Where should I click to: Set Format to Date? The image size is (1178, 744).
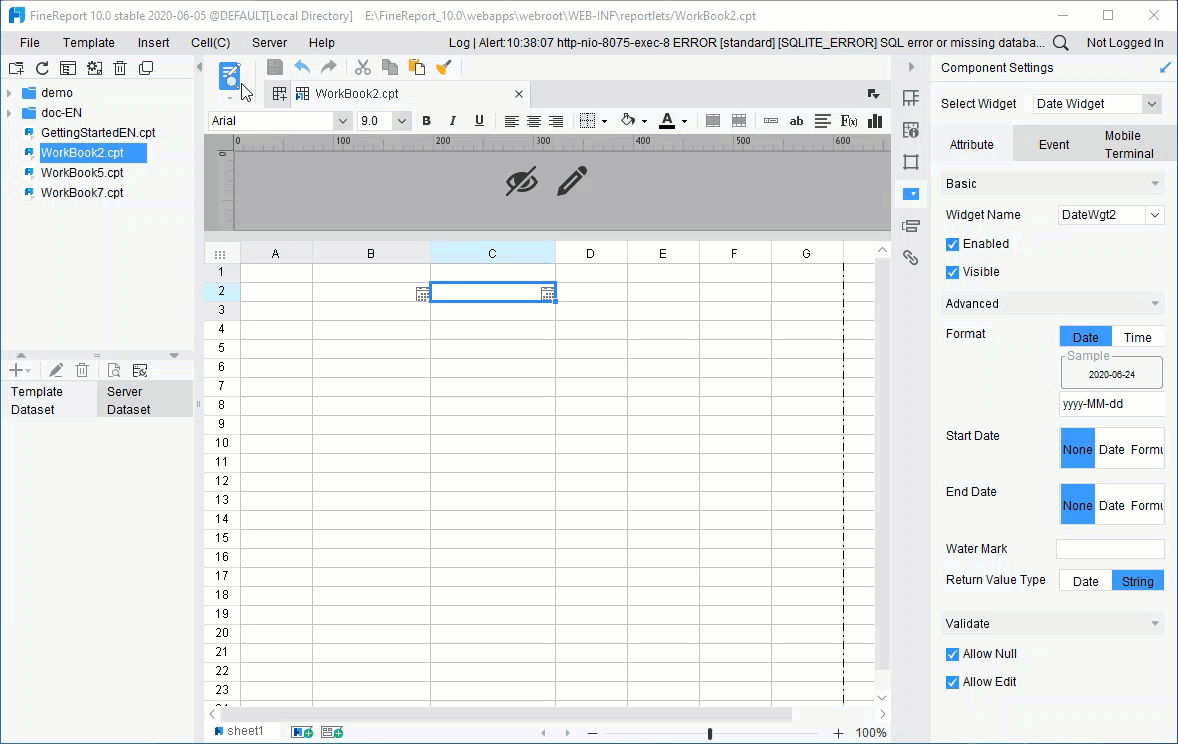click(1086, 337)
